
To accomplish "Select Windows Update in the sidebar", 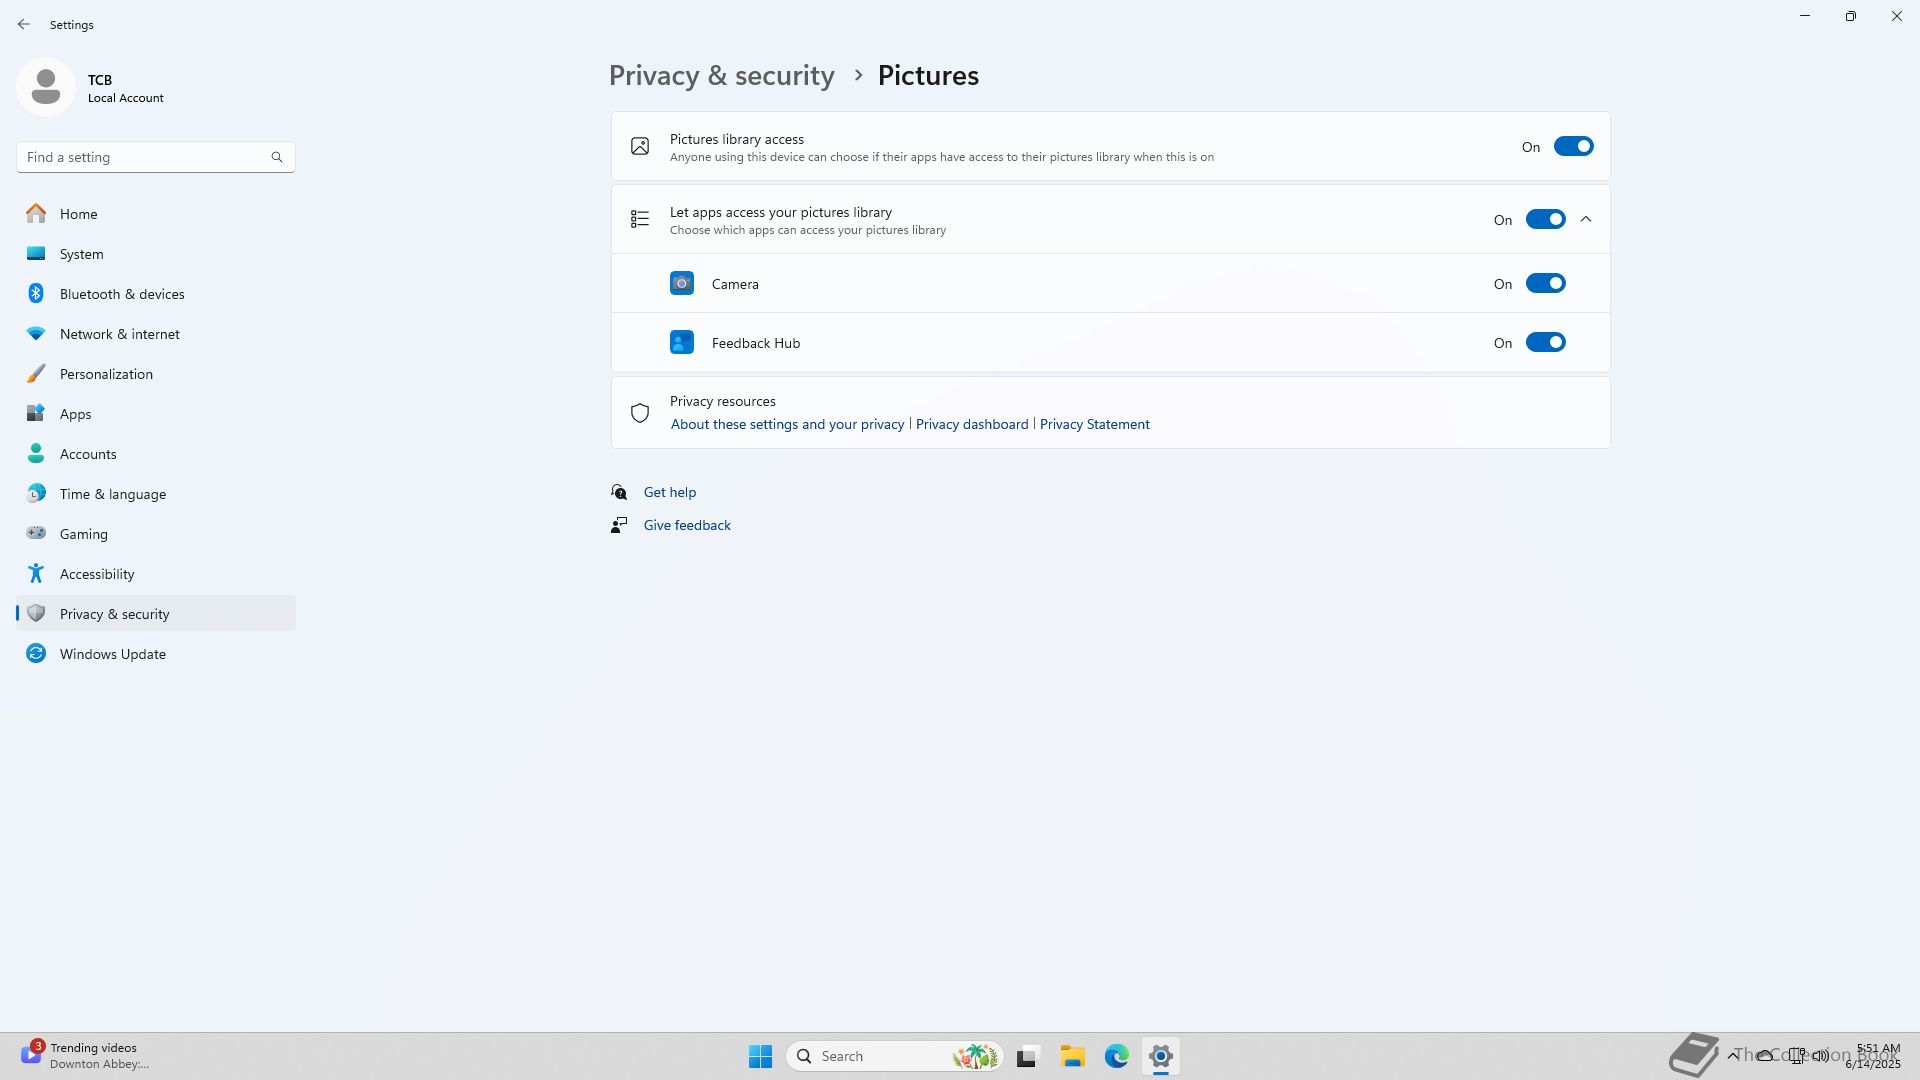I will (112, 654).
